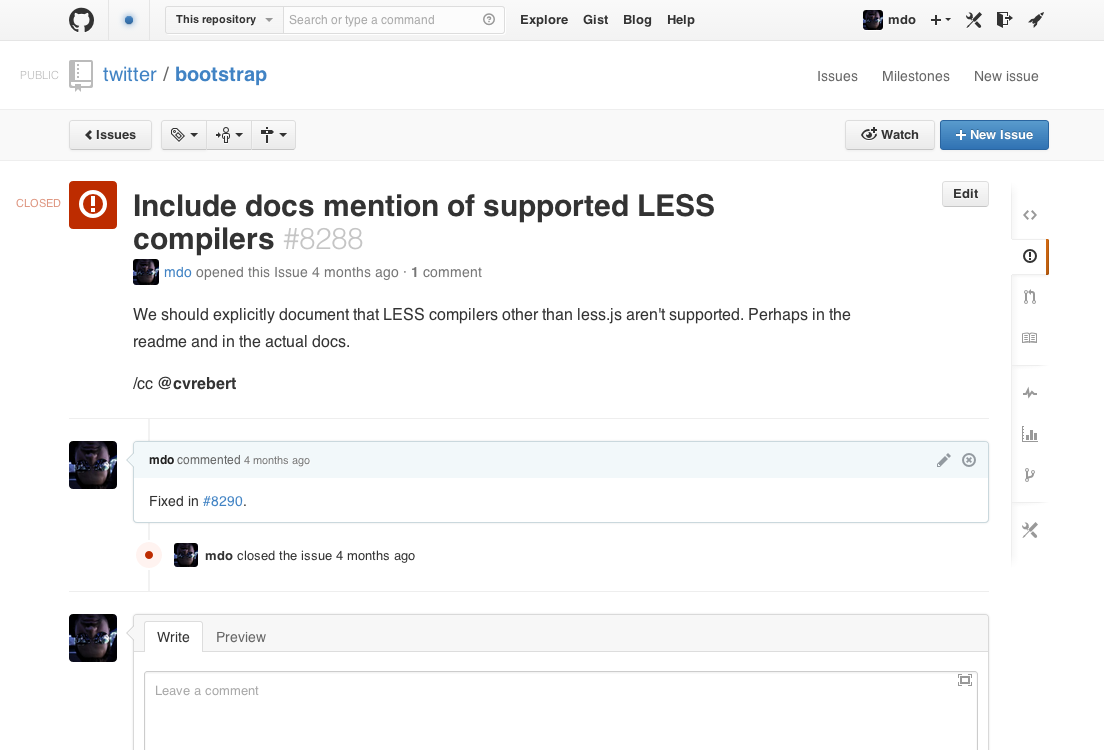Delete the comment with circled X icon
This screenshot has height=750, width=1104.
pos(969,460)
